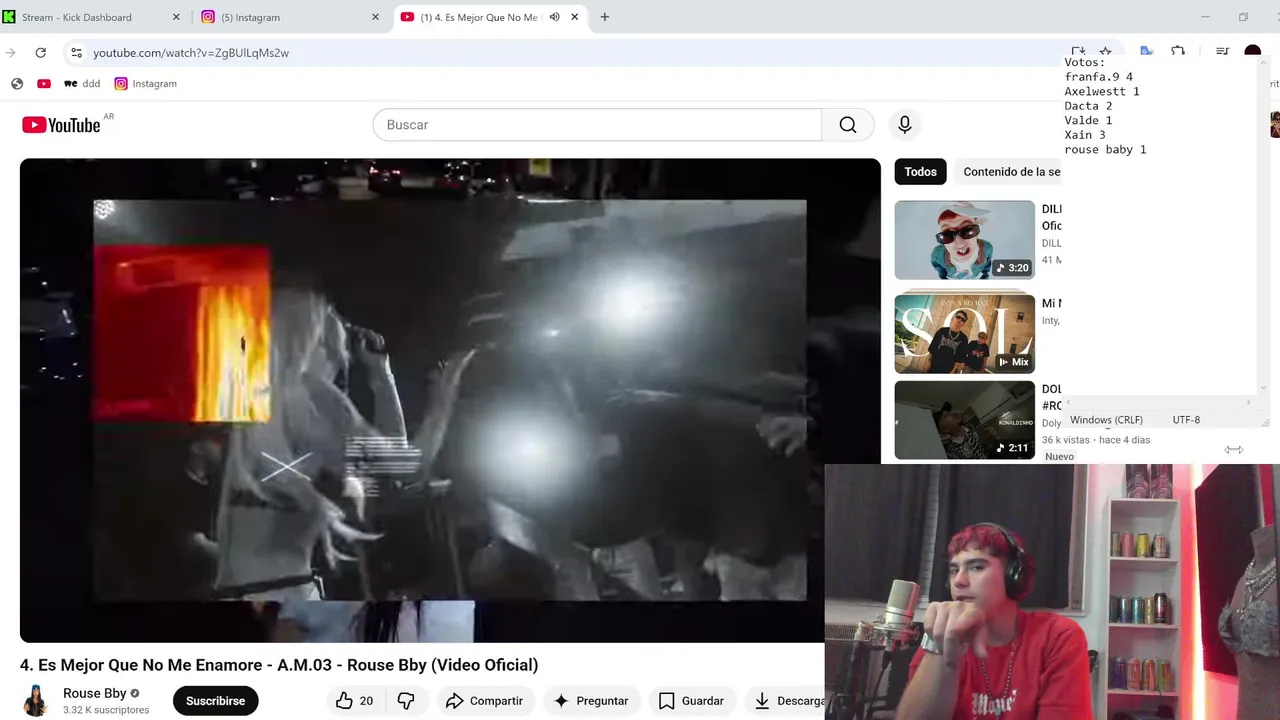Close the Kick Dashboard tab
The image size is (1280, 720).
(177, 17)
